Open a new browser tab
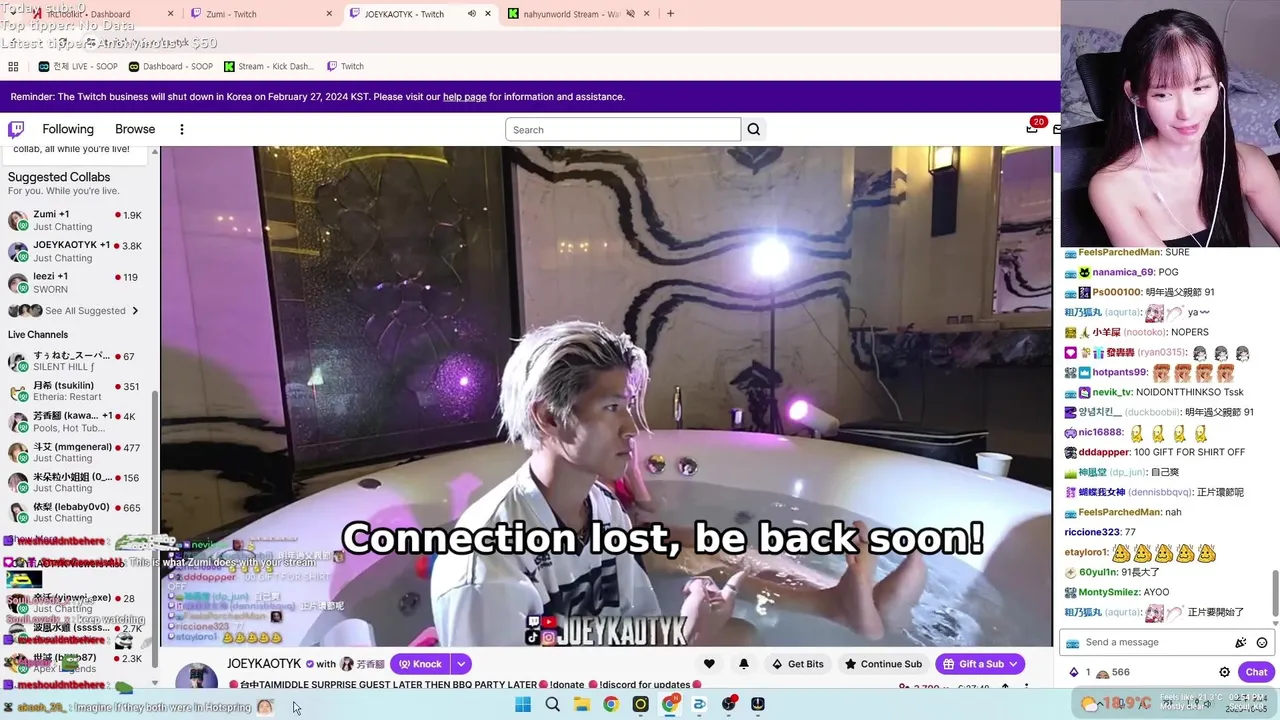Image resolution: width=1280 pixels, height=720 pixels. point(670,14)
